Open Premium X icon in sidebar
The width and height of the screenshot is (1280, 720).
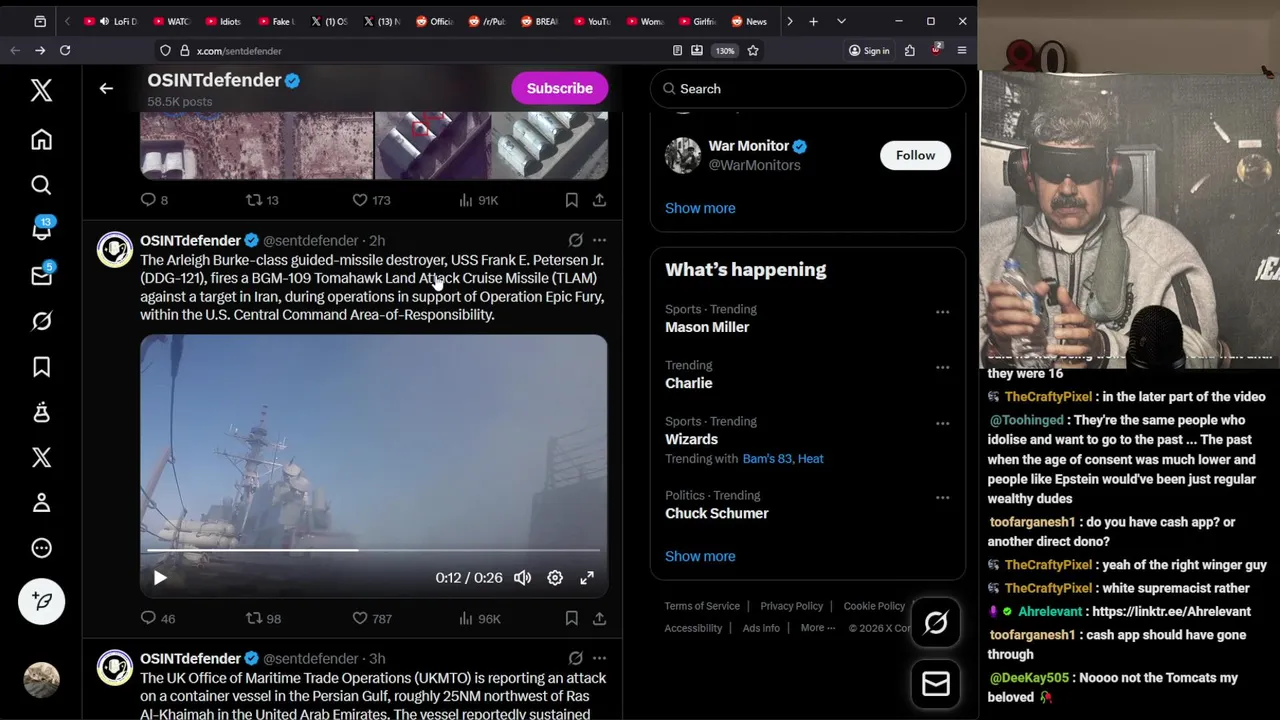[x=41, y=457]
